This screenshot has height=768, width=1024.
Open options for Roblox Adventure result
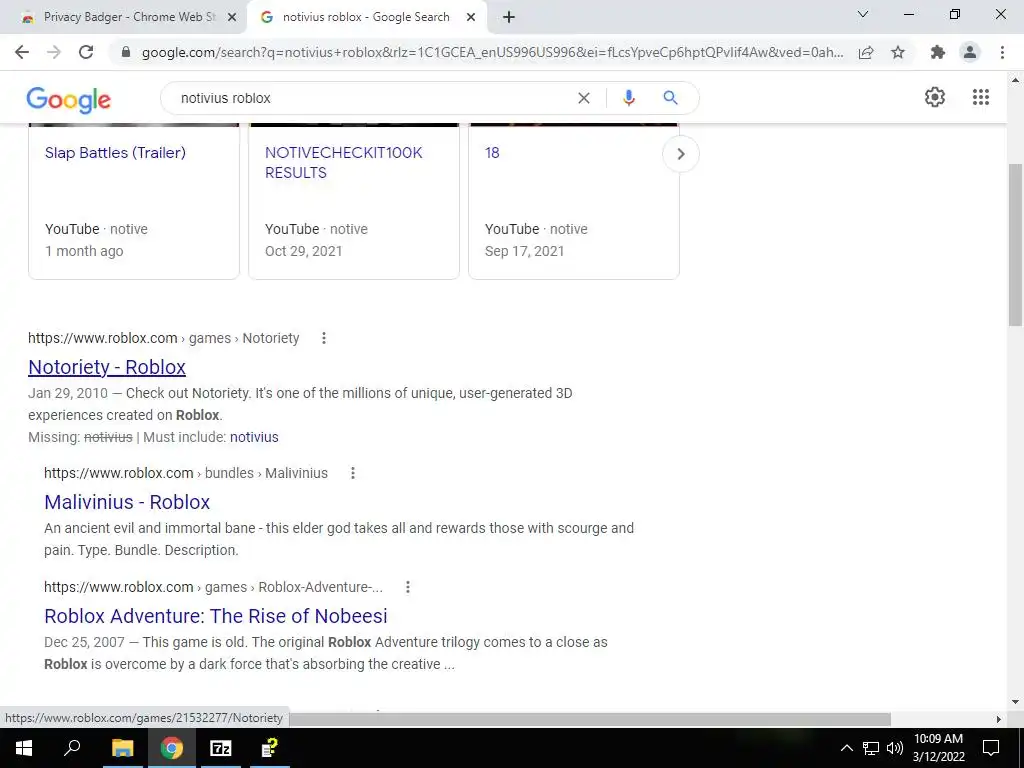tap(408, 587)
